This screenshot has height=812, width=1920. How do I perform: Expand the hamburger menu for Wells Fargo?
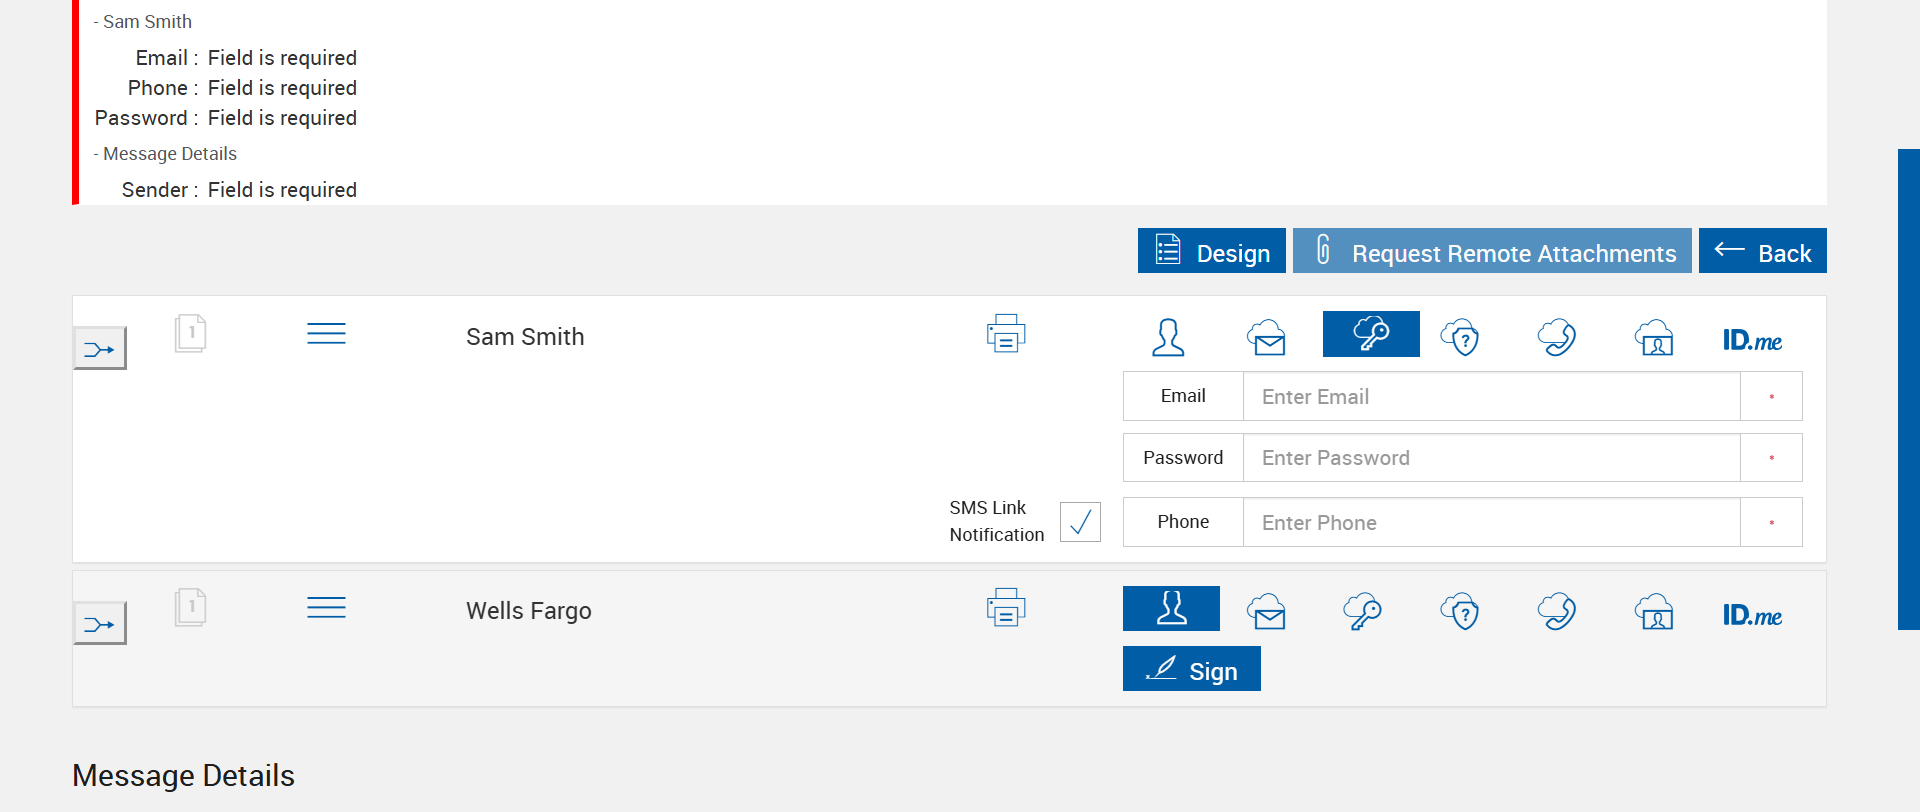click(326, 607)
